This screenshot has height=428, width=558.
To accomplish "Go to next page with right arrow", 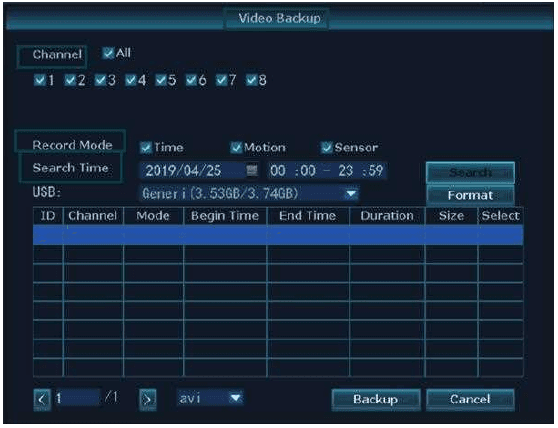I will click(x=147, y=400).
